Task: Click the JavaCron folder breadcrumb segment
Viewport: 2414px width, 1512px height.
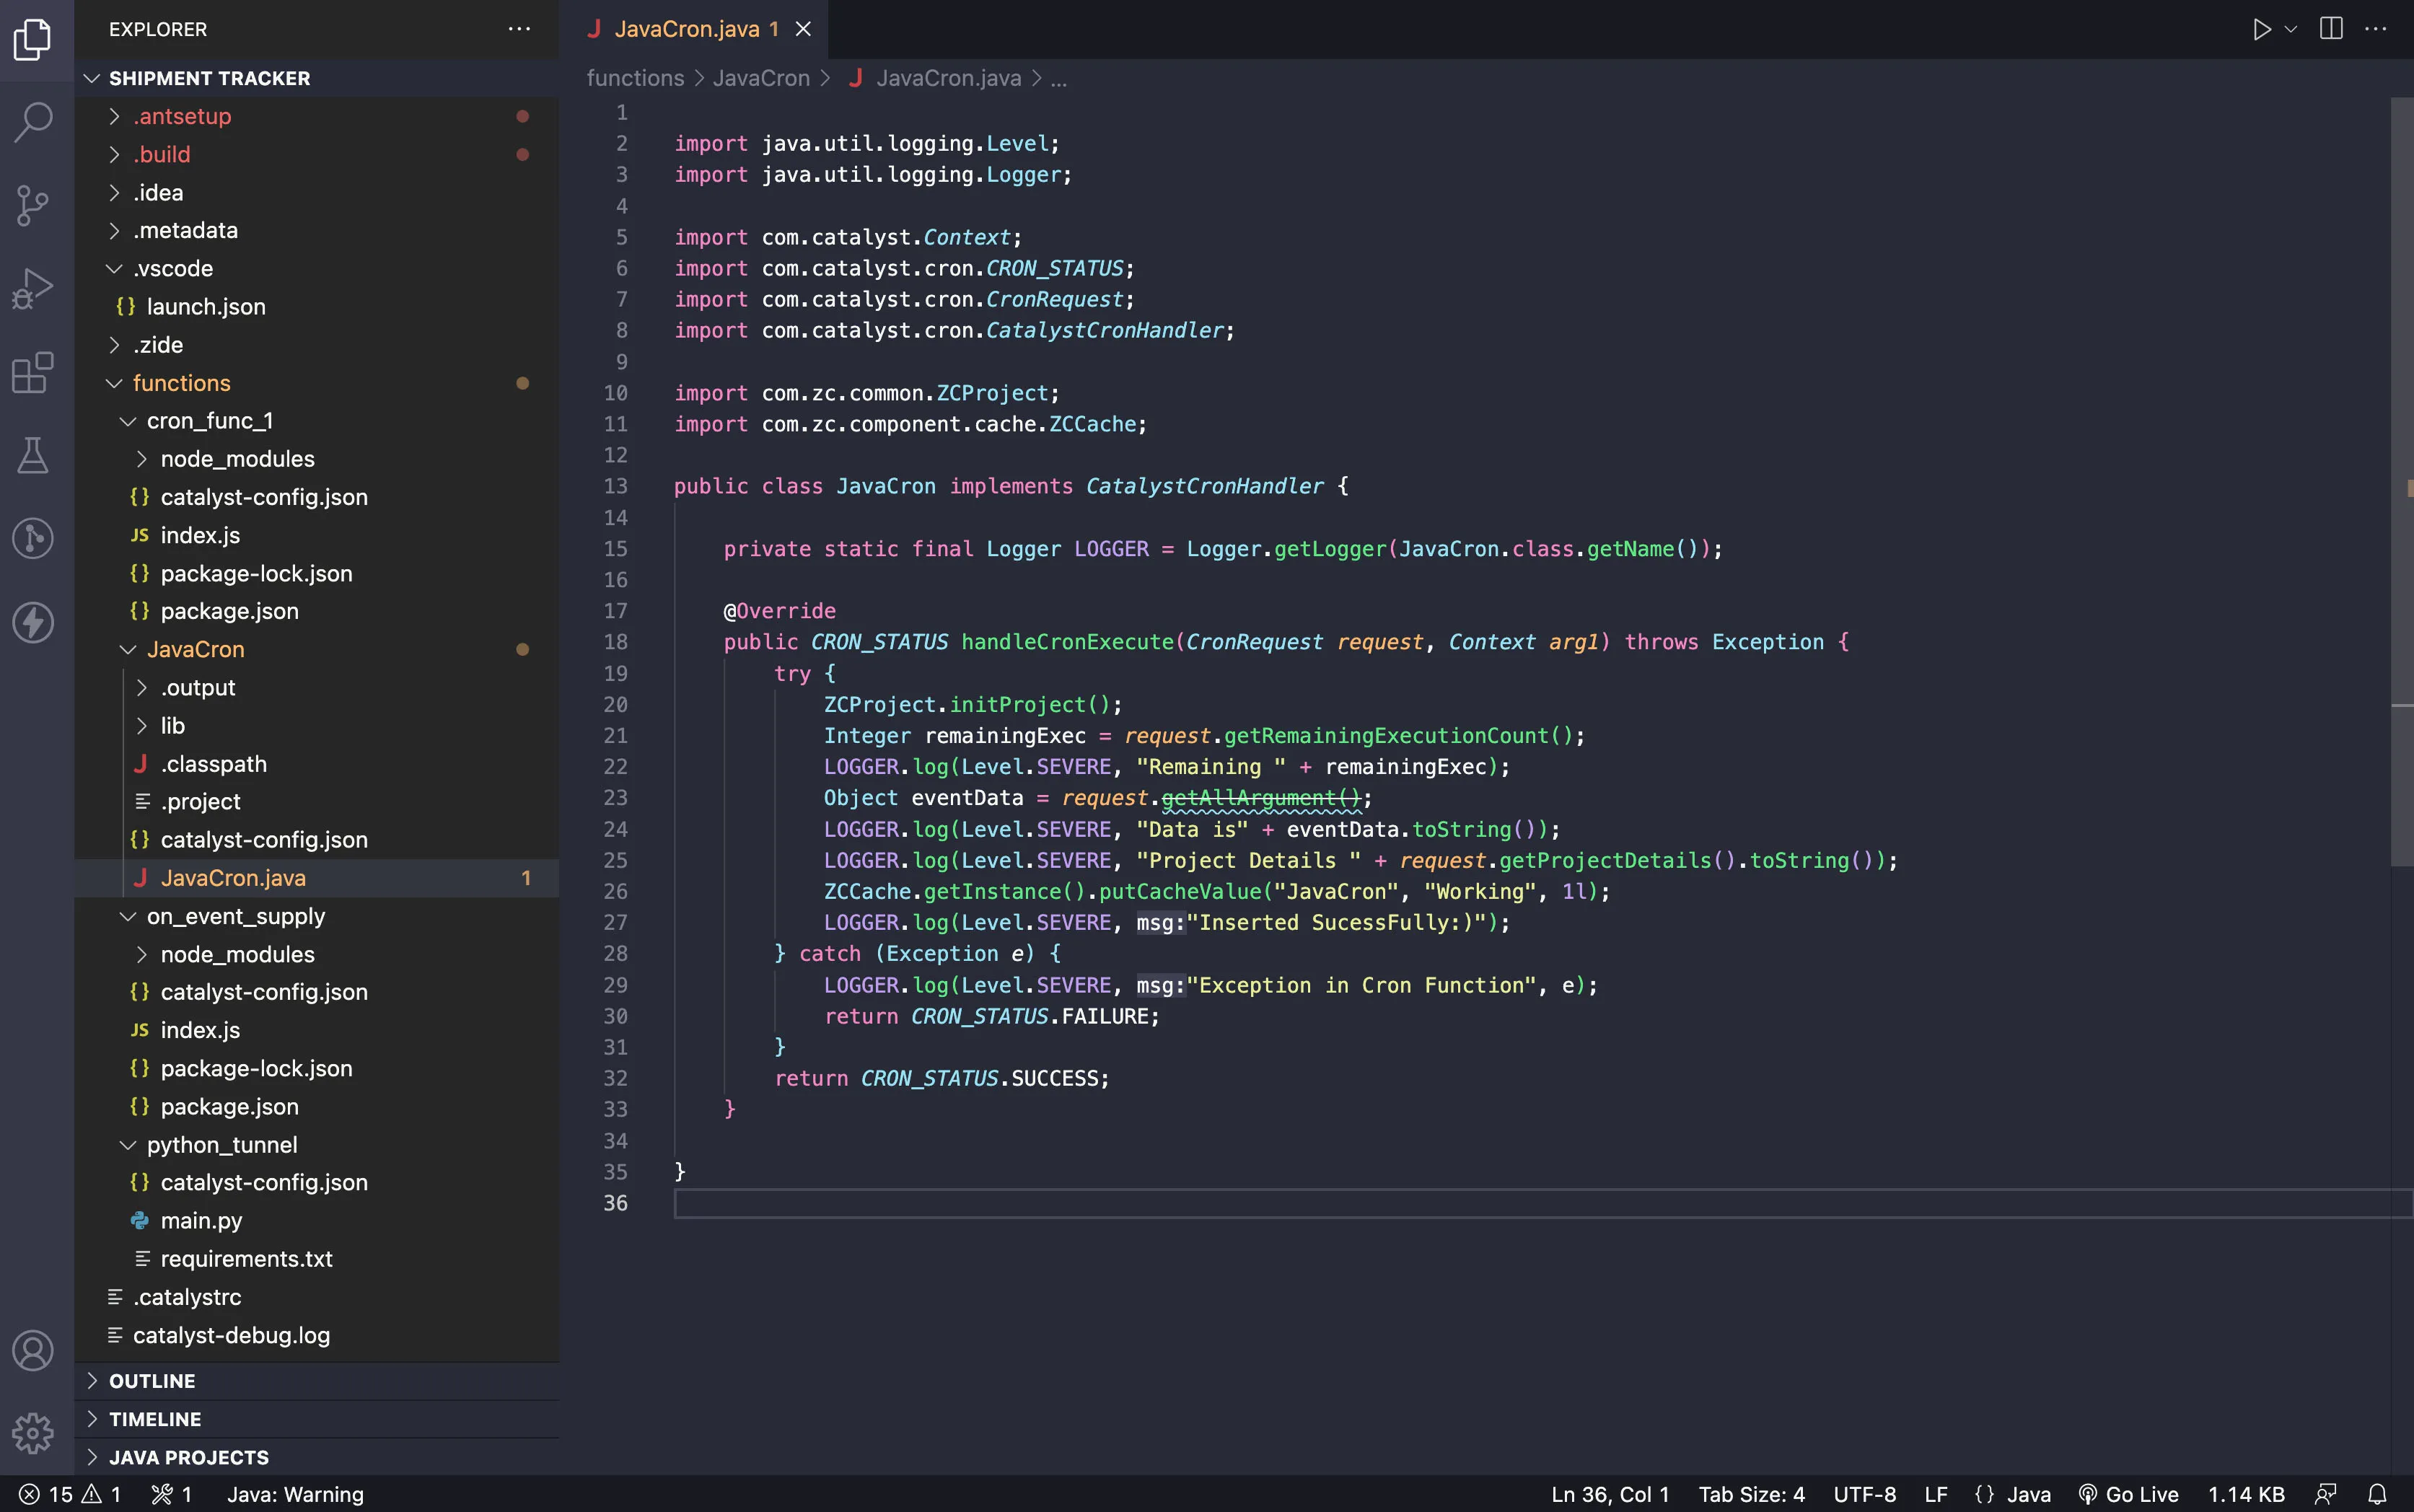Action: pos(761,78)
